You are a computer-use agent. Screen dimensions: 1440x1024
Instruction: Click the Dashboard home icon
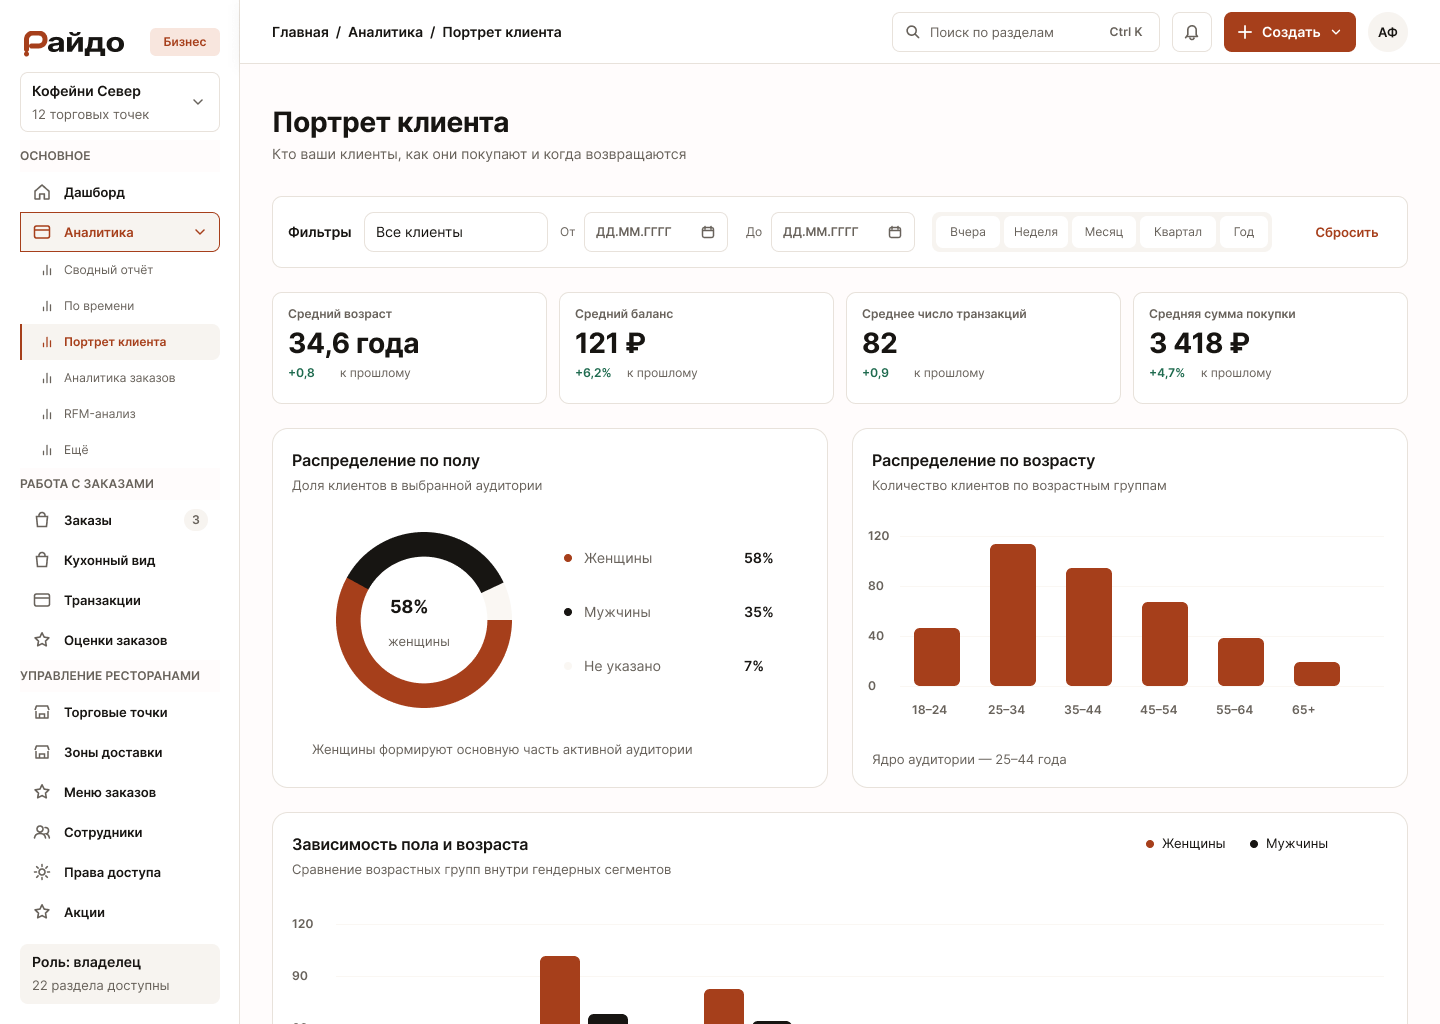click(42, 192)
